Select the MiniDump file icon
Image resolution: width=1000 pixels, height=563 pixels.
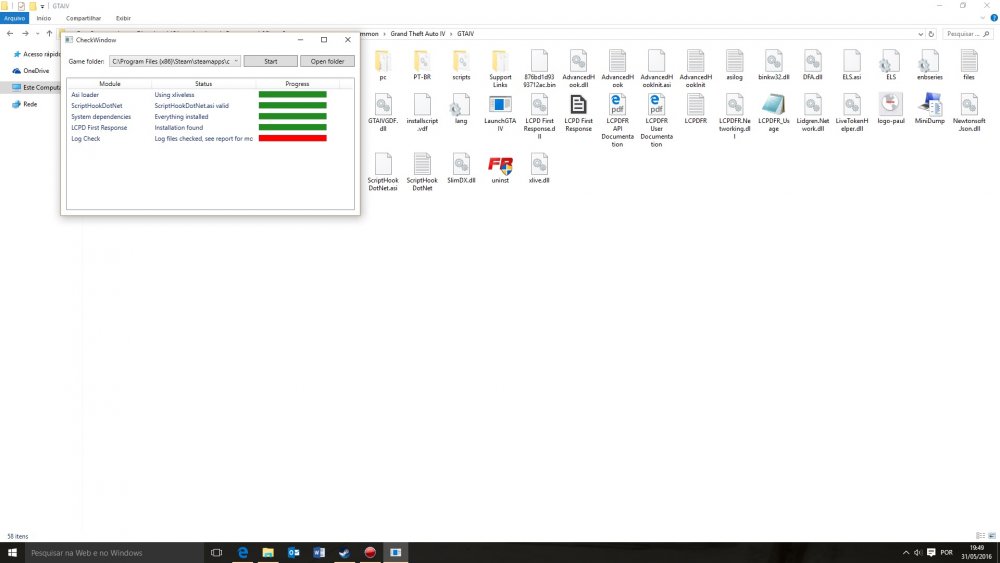click(929, 108)
